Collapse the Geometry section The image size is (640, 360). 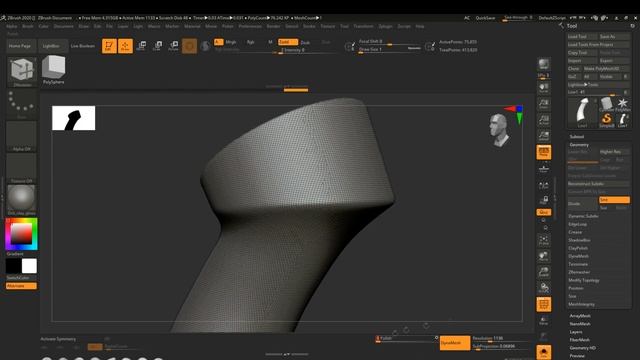[x=579, y=145]
